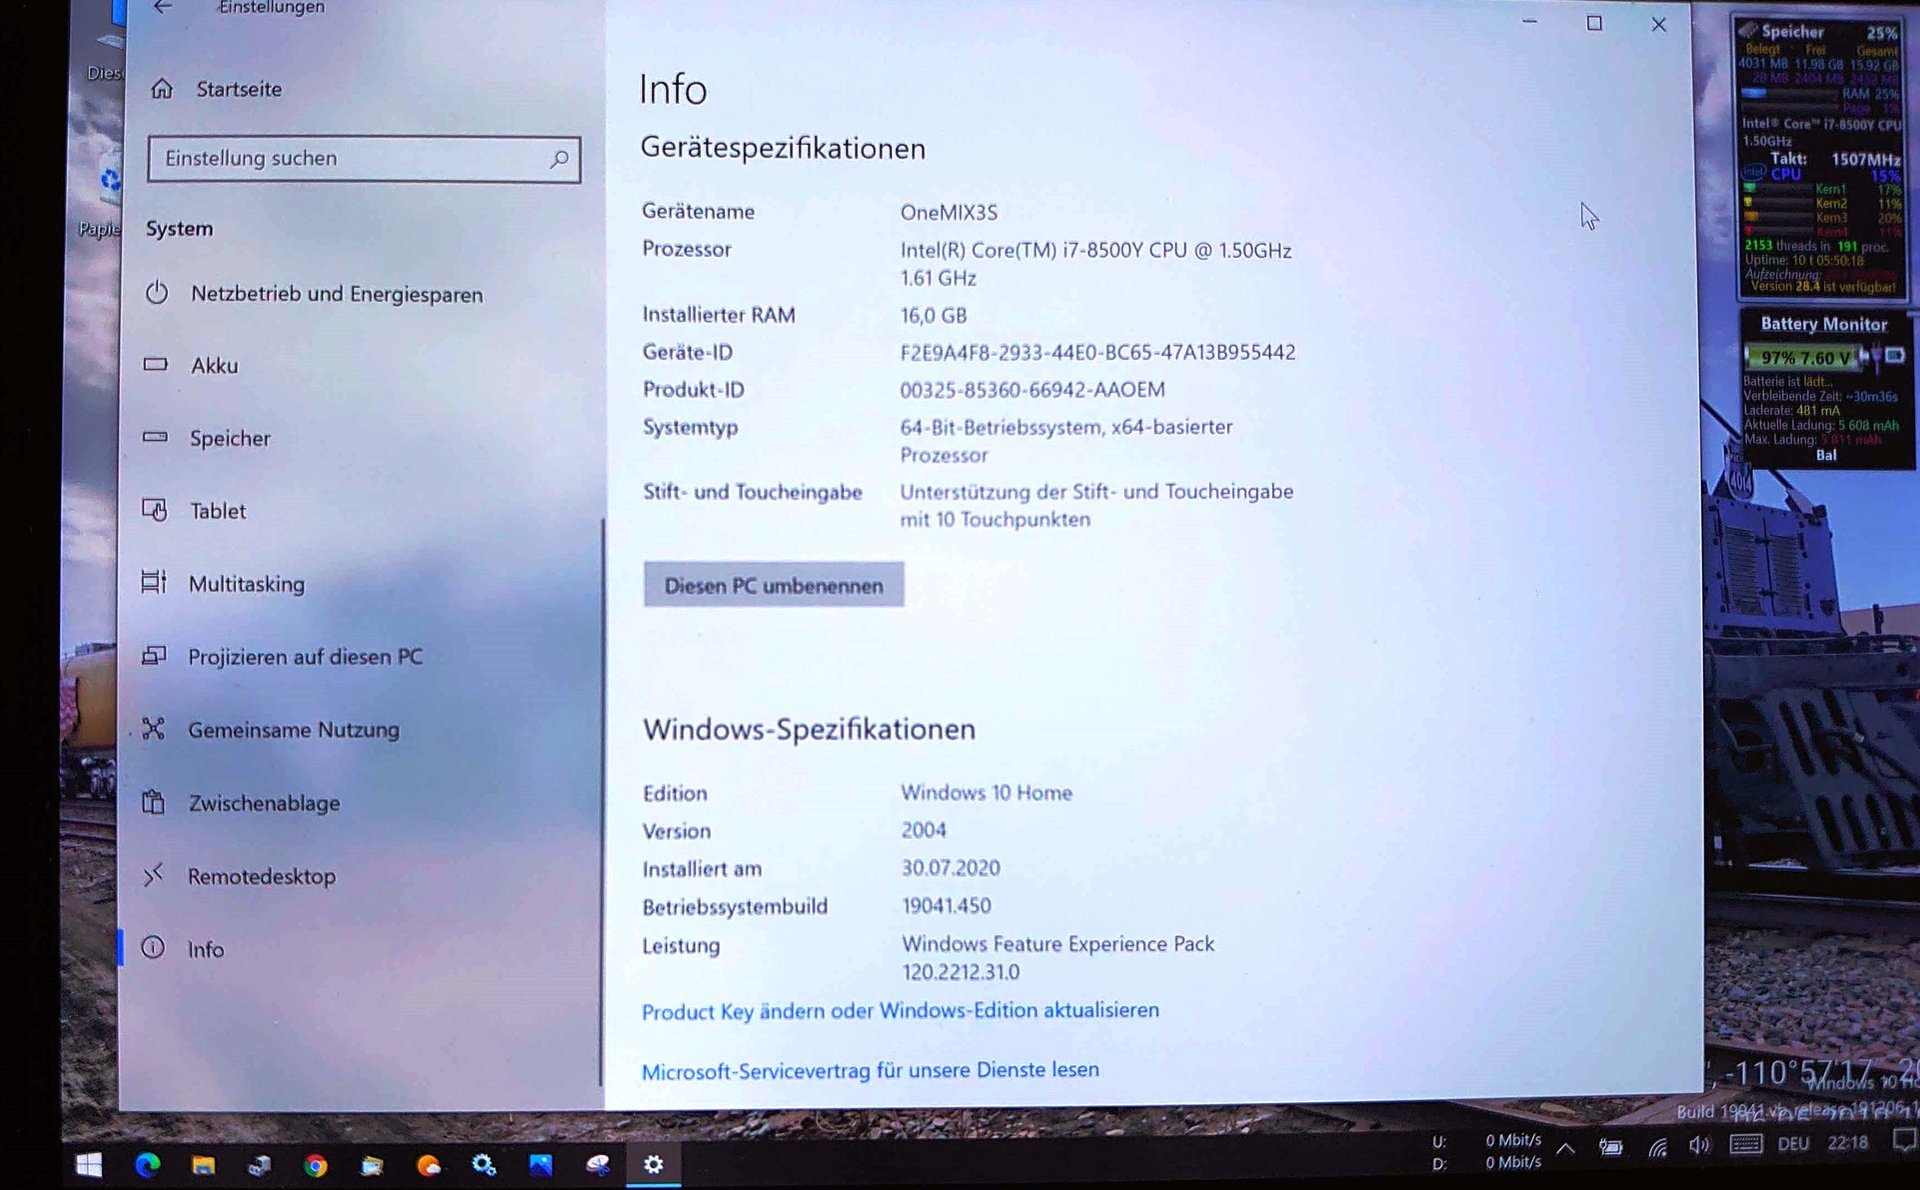Click the sharing icon beside Gemeinsame Nutzung
1920x1190 pixels.
pos(153,729)
